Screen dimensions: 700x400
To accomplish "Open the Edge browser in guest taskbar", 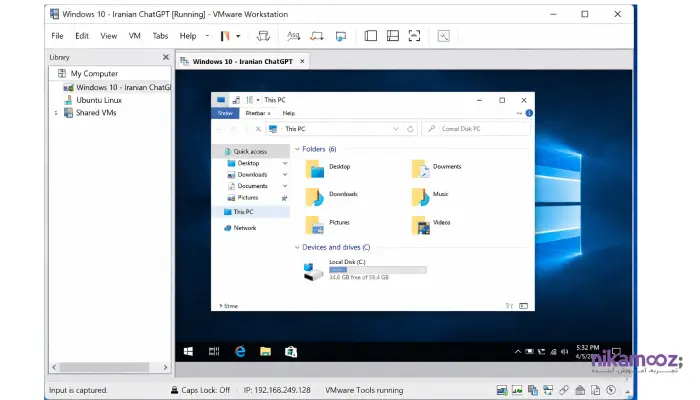I will [x=240, y=351].
